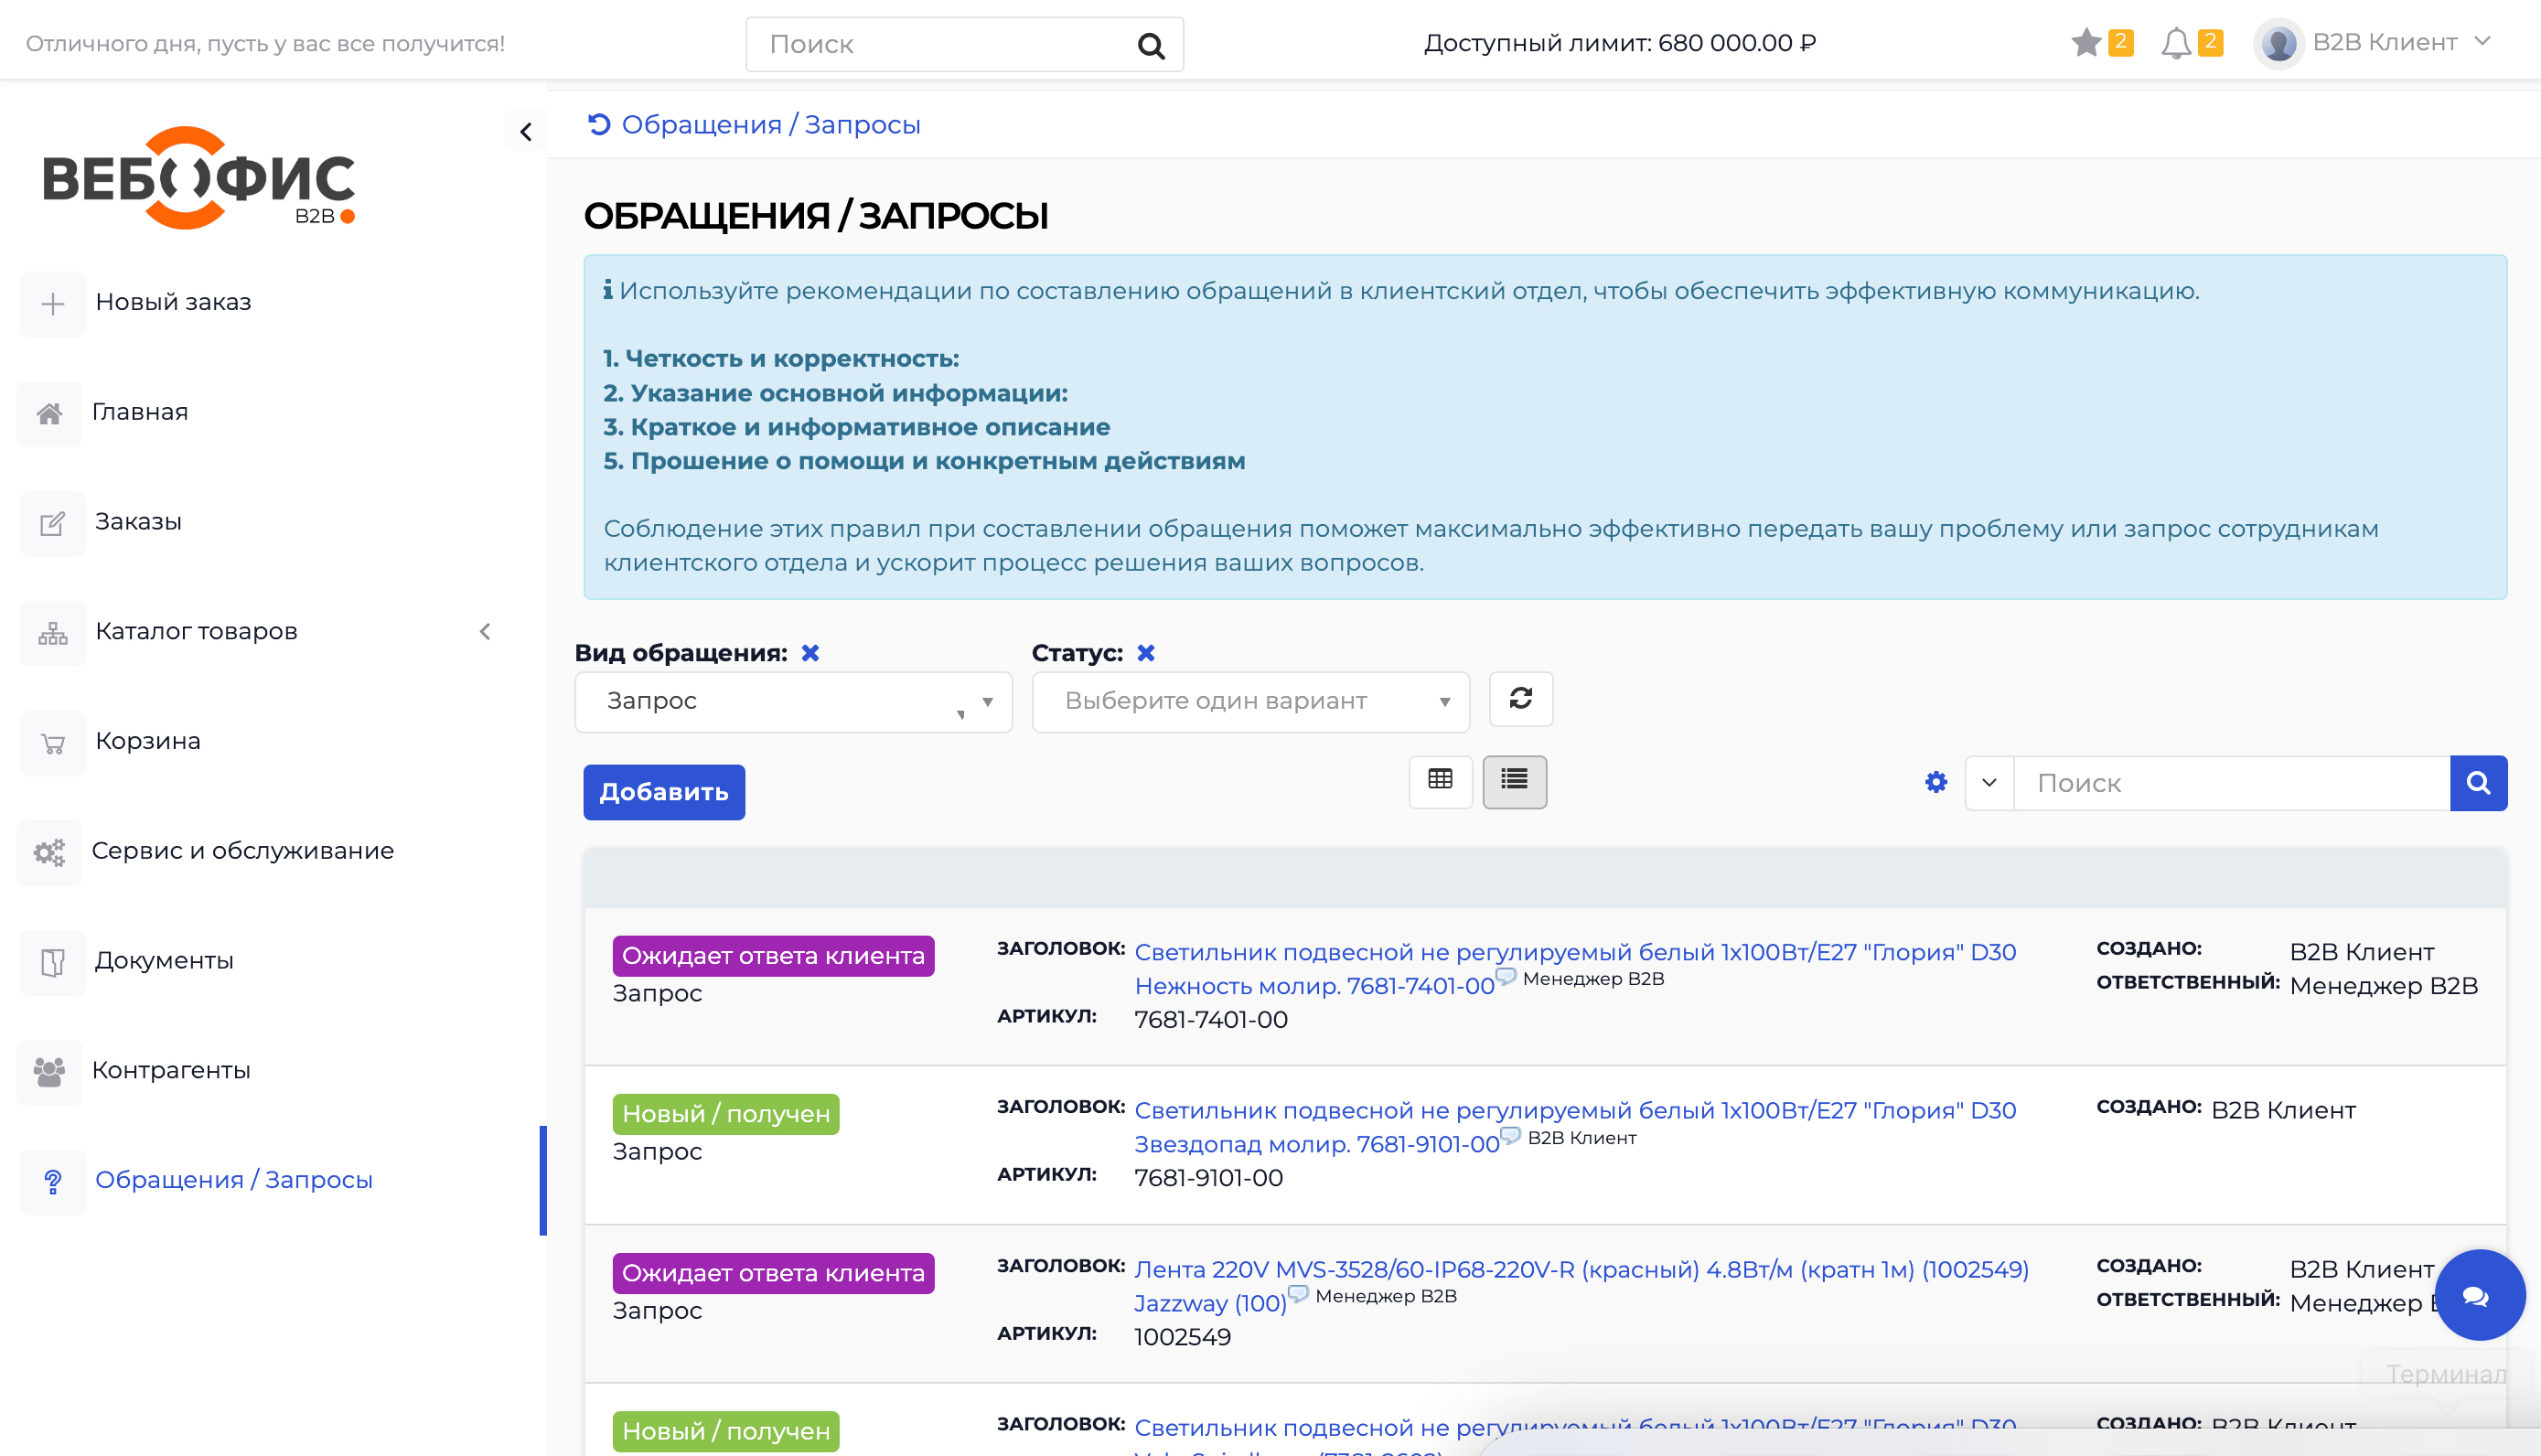Open notifications via the bell icon

[2176, 42]
